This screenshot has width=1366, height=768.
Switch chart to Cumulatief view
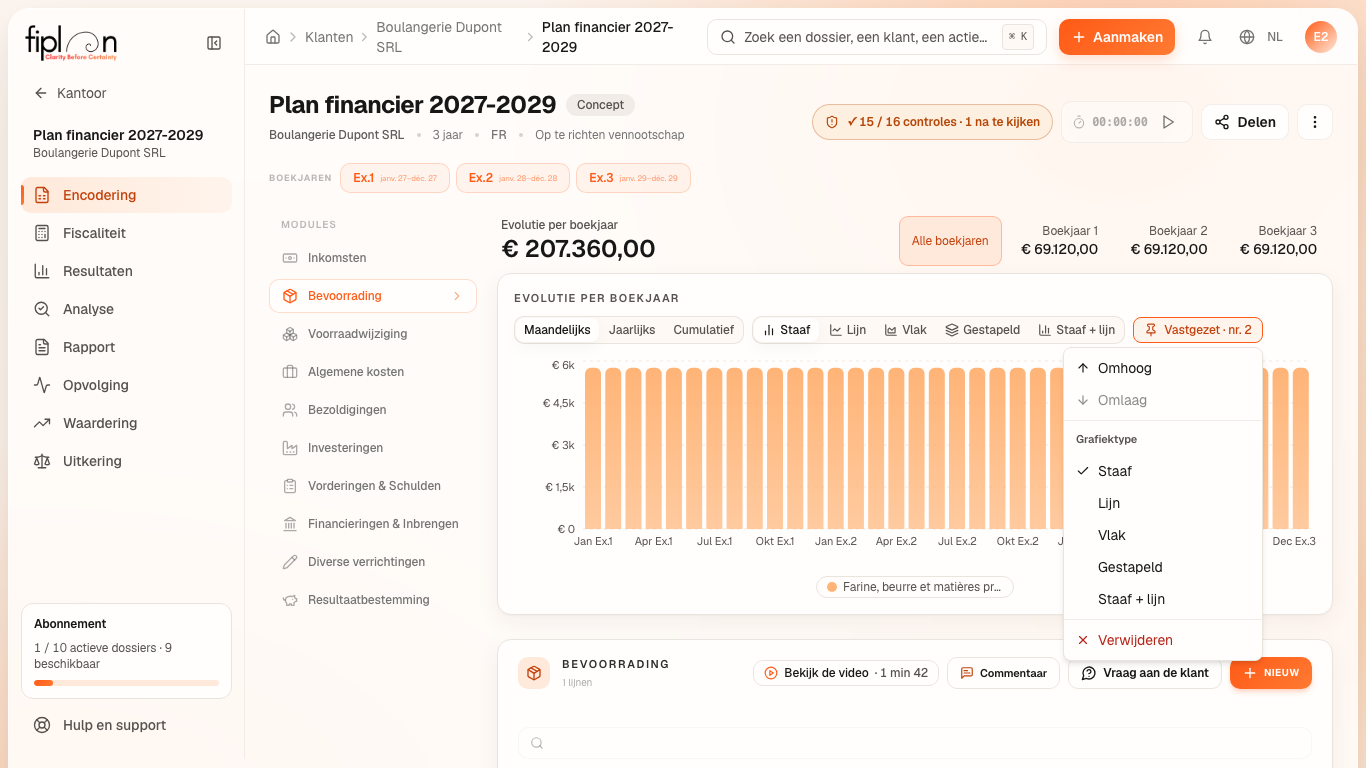[x=704, y=330]
